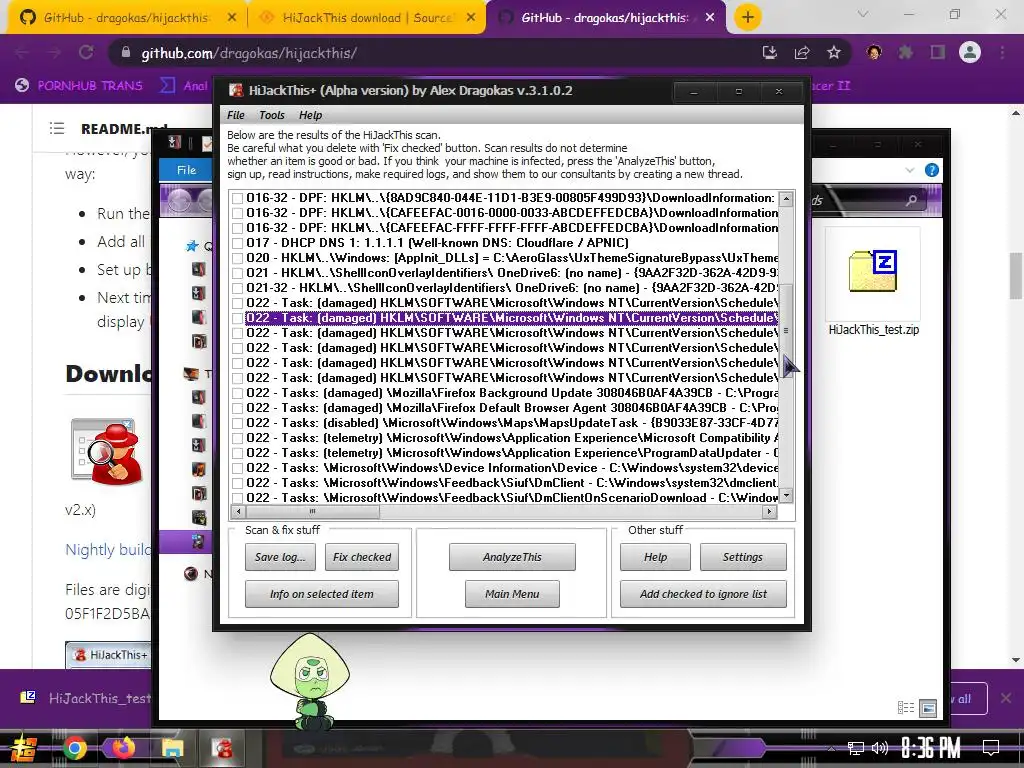This screenshot has height=768, width=1024.
Task: Close the downloads bar
Action: (1006, 698)
